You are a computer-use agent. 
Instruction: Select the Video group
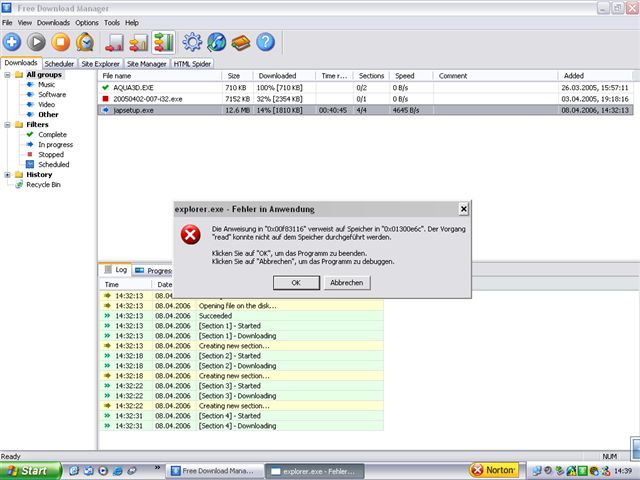pyautogui.click(x=46, y=104)
